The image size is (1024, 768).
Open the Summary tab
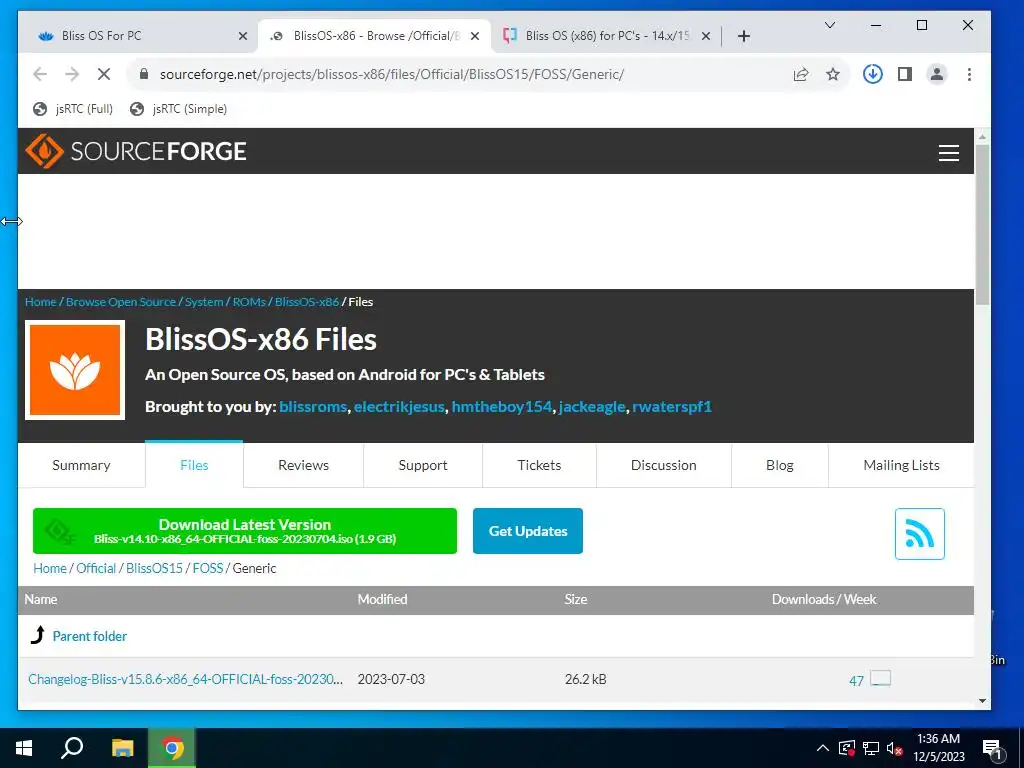click(x=81, y=465)
